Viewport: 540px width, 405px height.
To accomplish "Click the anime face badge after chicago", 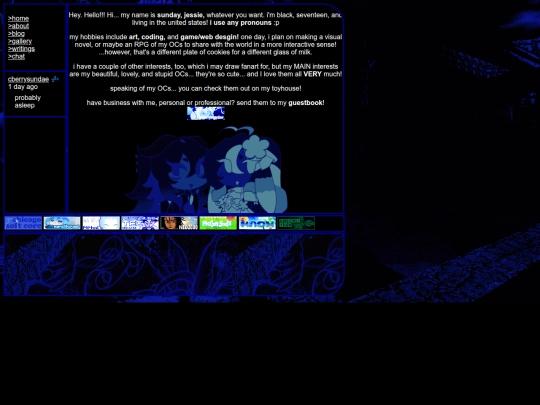I will click(62, 223).
